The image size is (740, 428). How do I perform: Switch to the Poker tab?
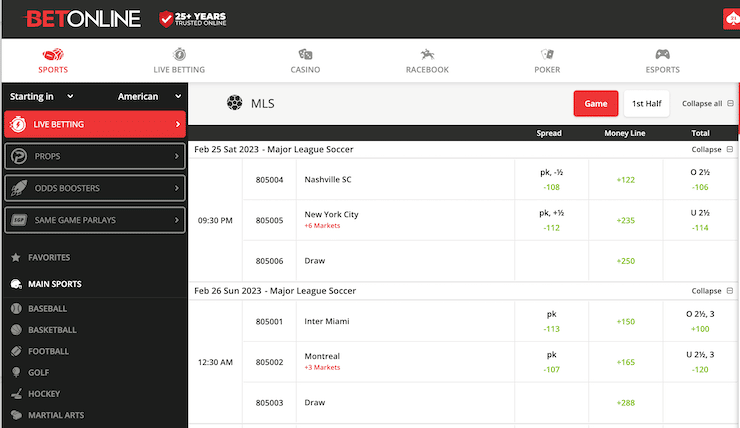[x=547, y=60]
